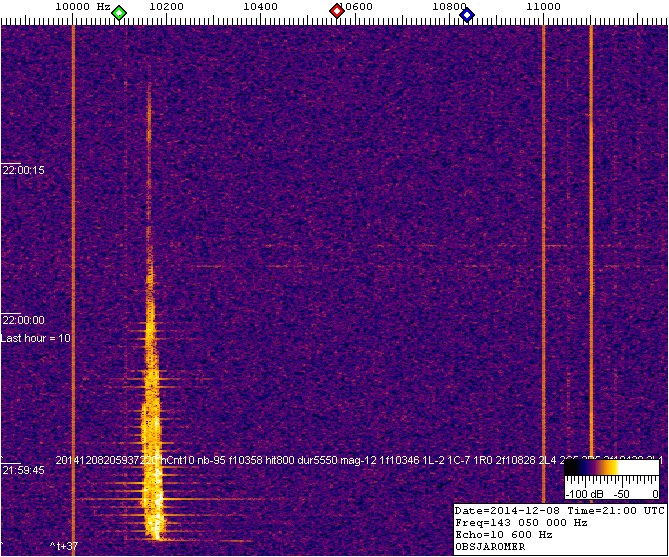
Task: Click the 10000 Hz label on frequency ruler
Action: [82, 7]
